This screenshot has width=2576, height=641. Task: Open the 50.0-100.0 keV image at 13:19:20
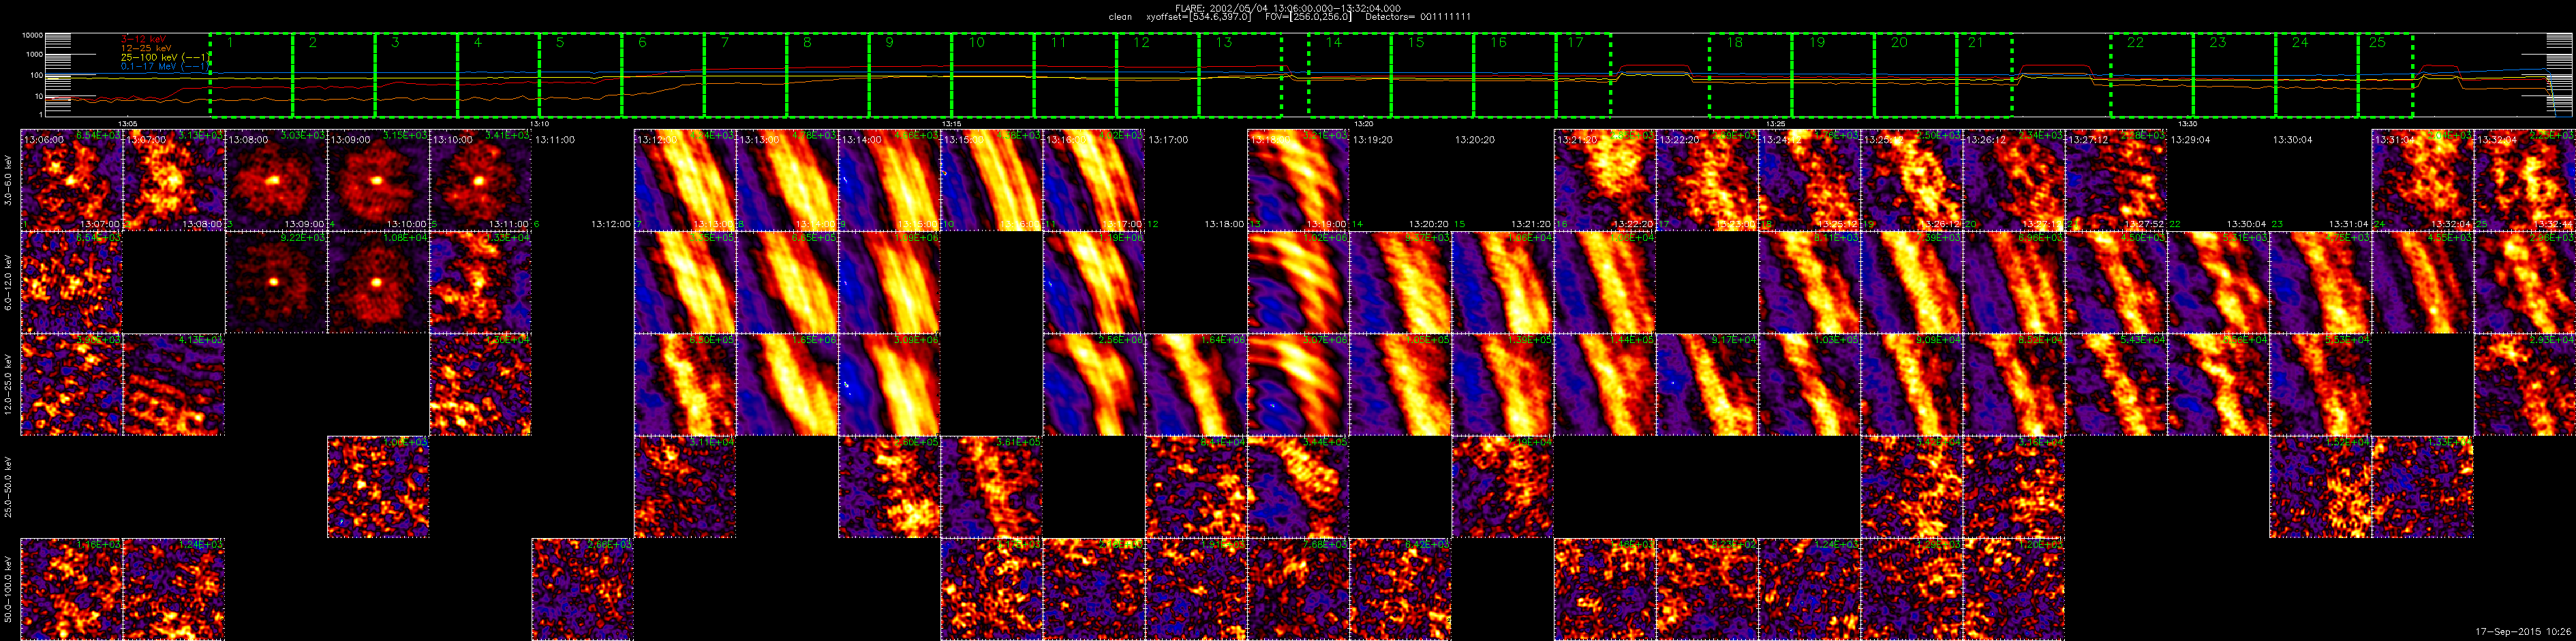(x=1400, y=590)
